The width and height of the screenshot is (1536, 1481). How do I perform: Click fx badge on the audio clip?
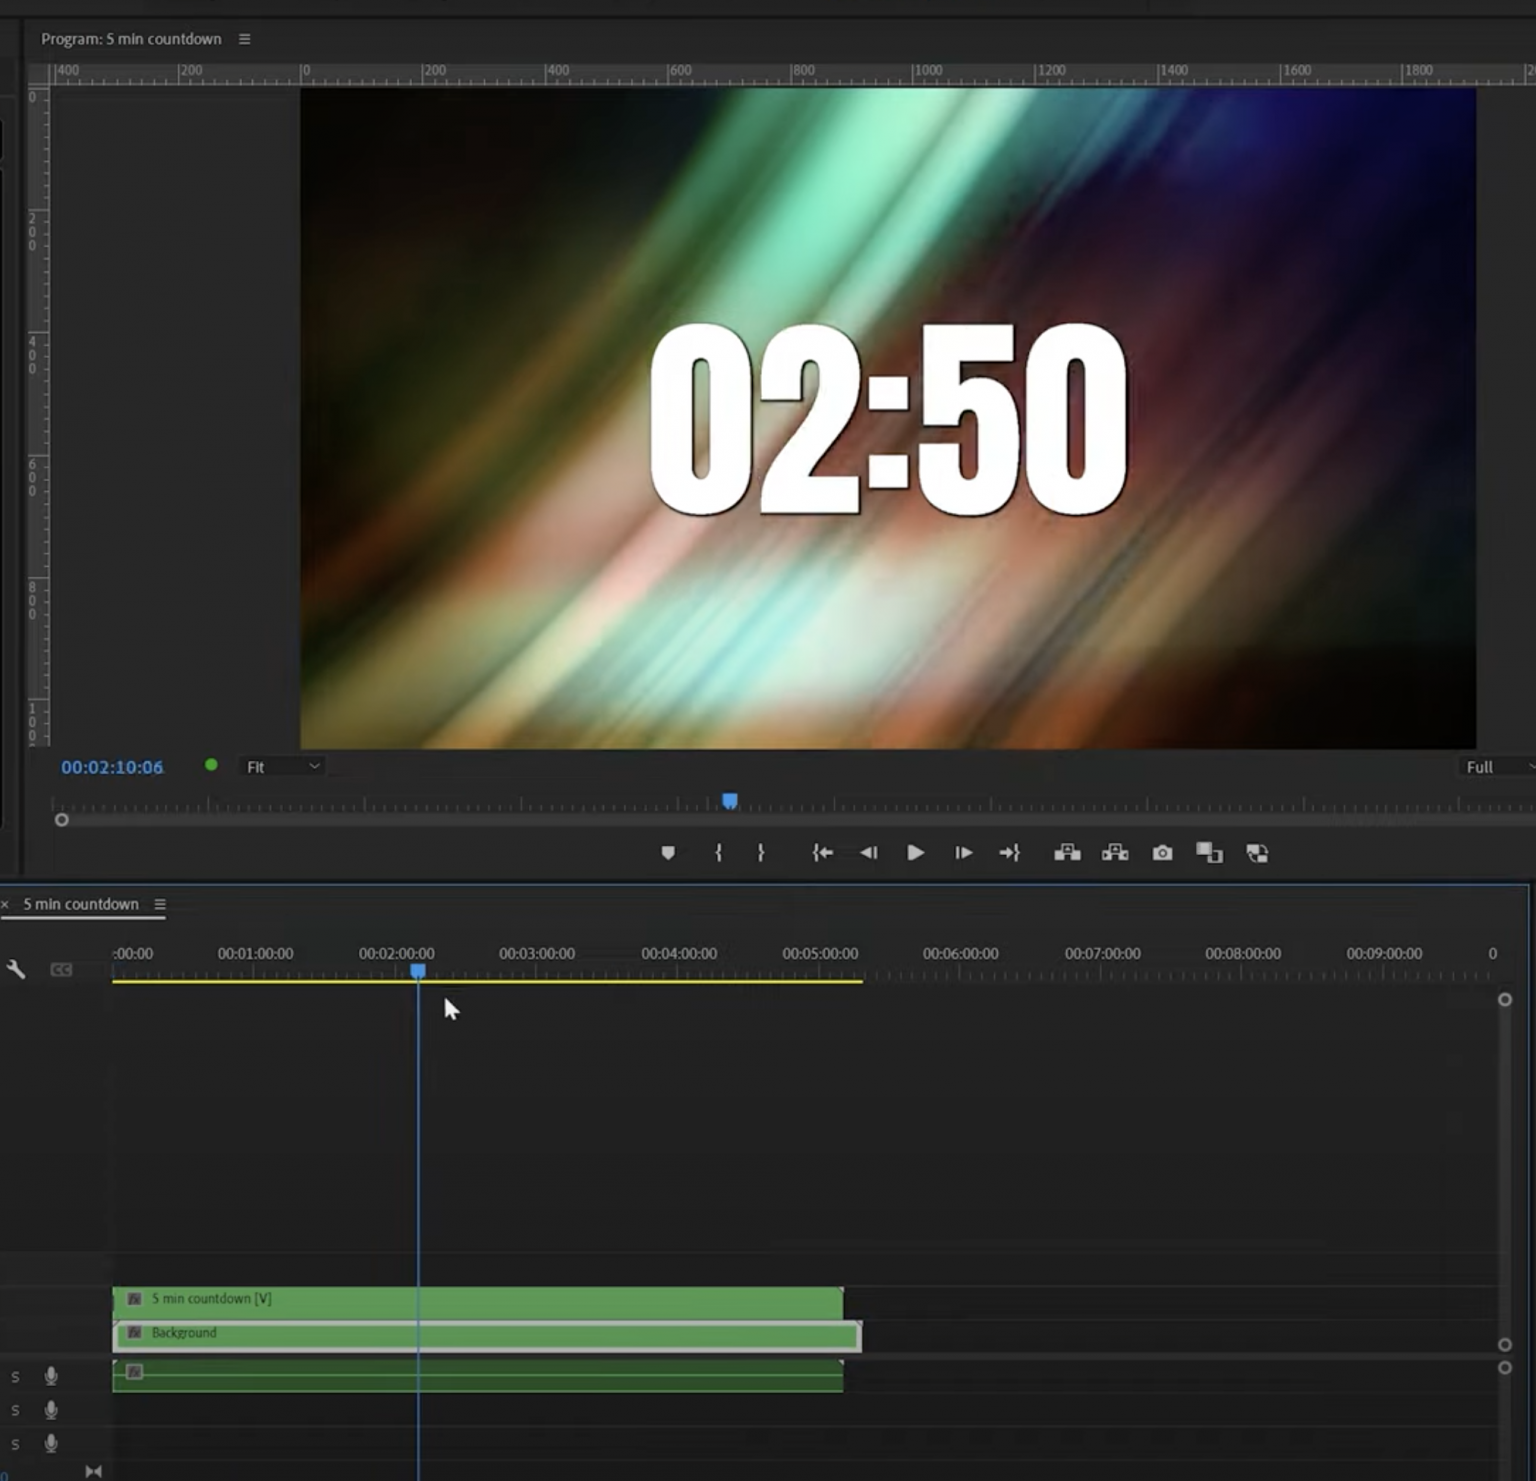135,1372
